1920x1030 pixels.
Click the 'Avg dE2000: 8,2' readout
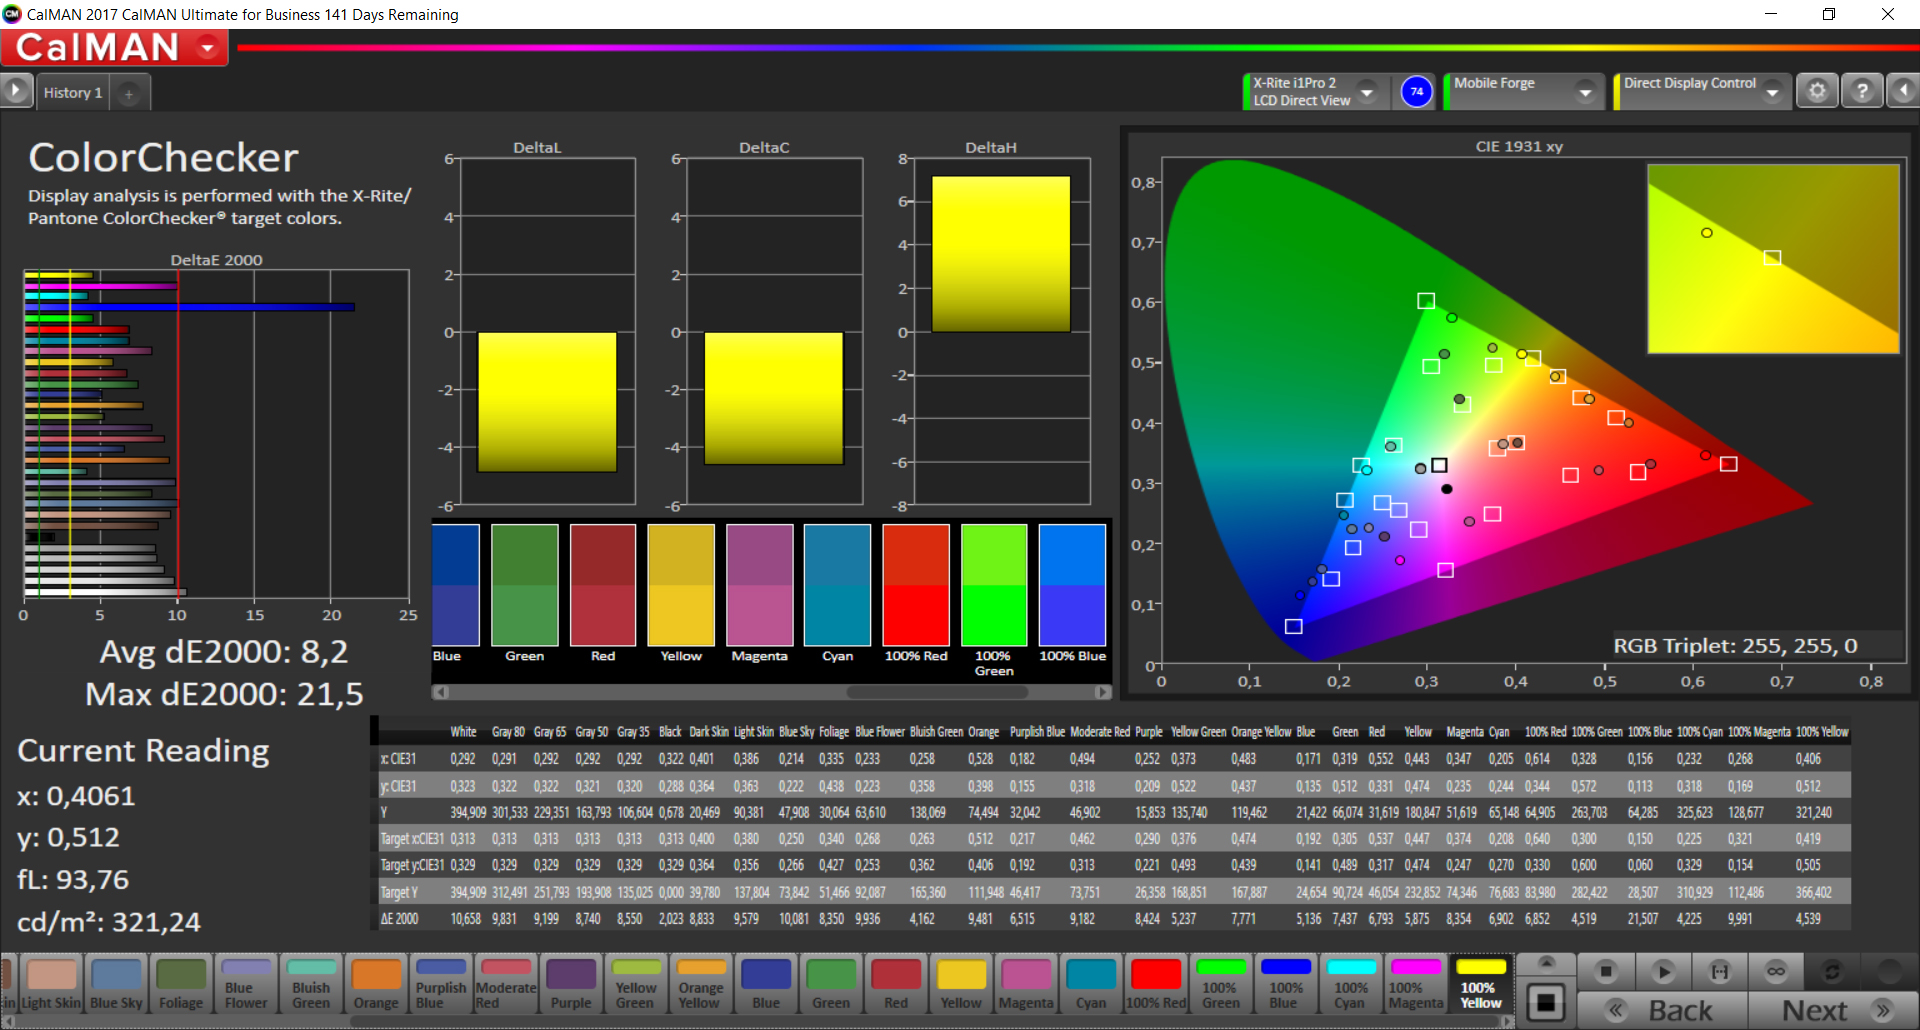coord(224,652)
